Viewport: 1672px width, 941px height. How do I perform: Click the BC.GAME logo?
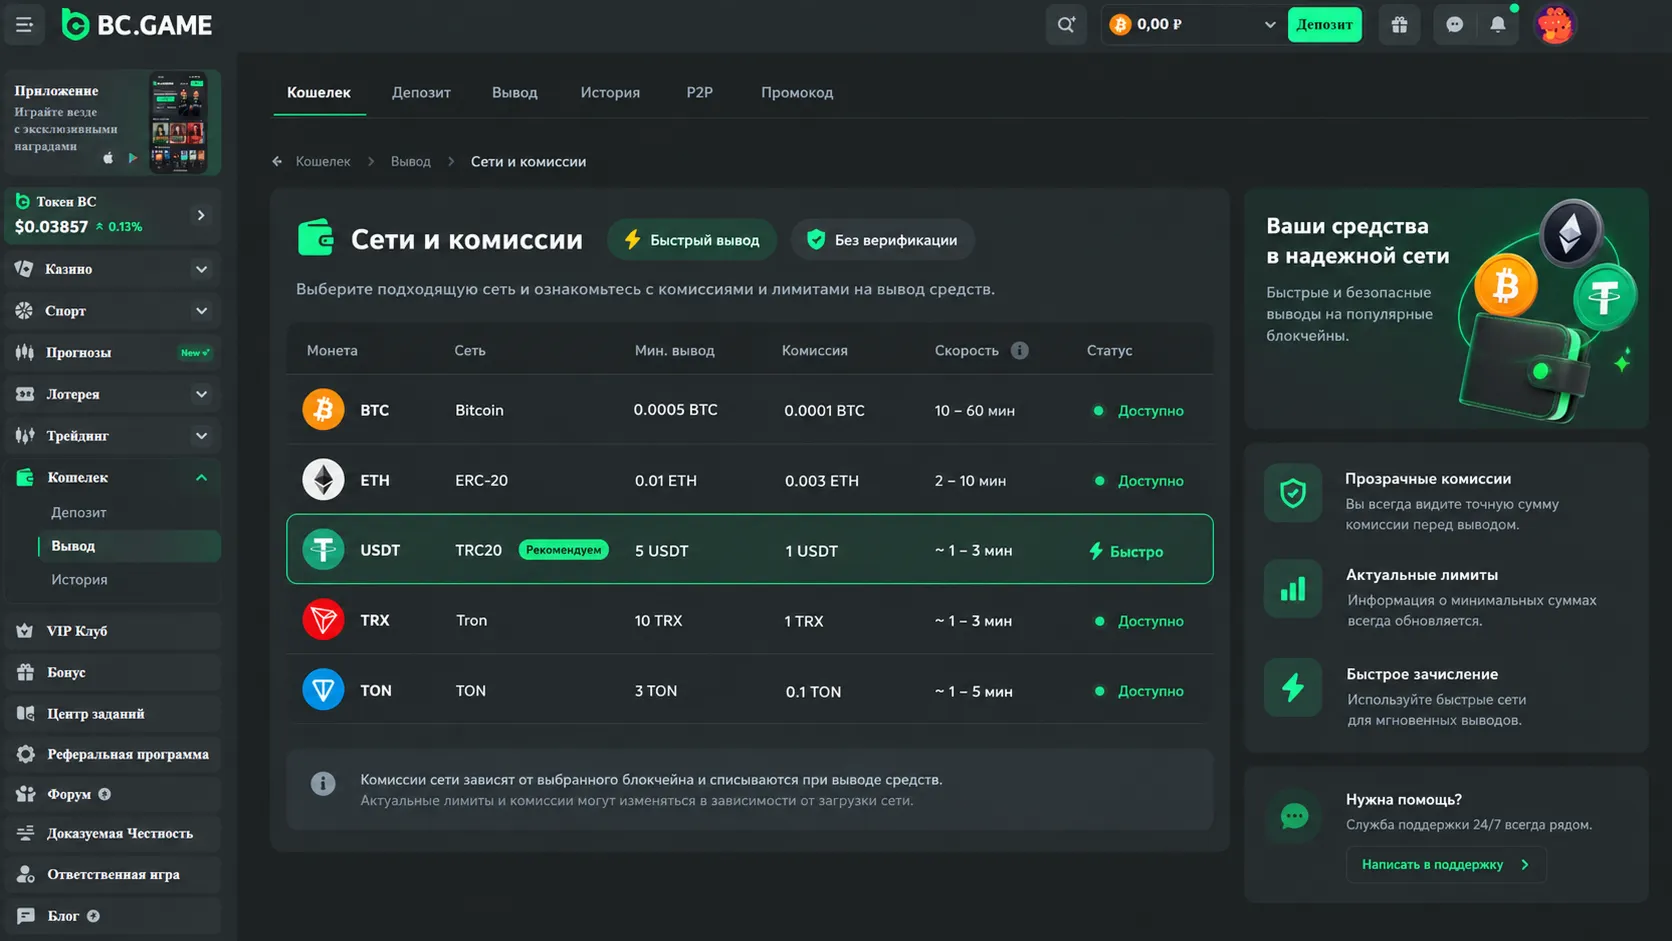[137, 25]
